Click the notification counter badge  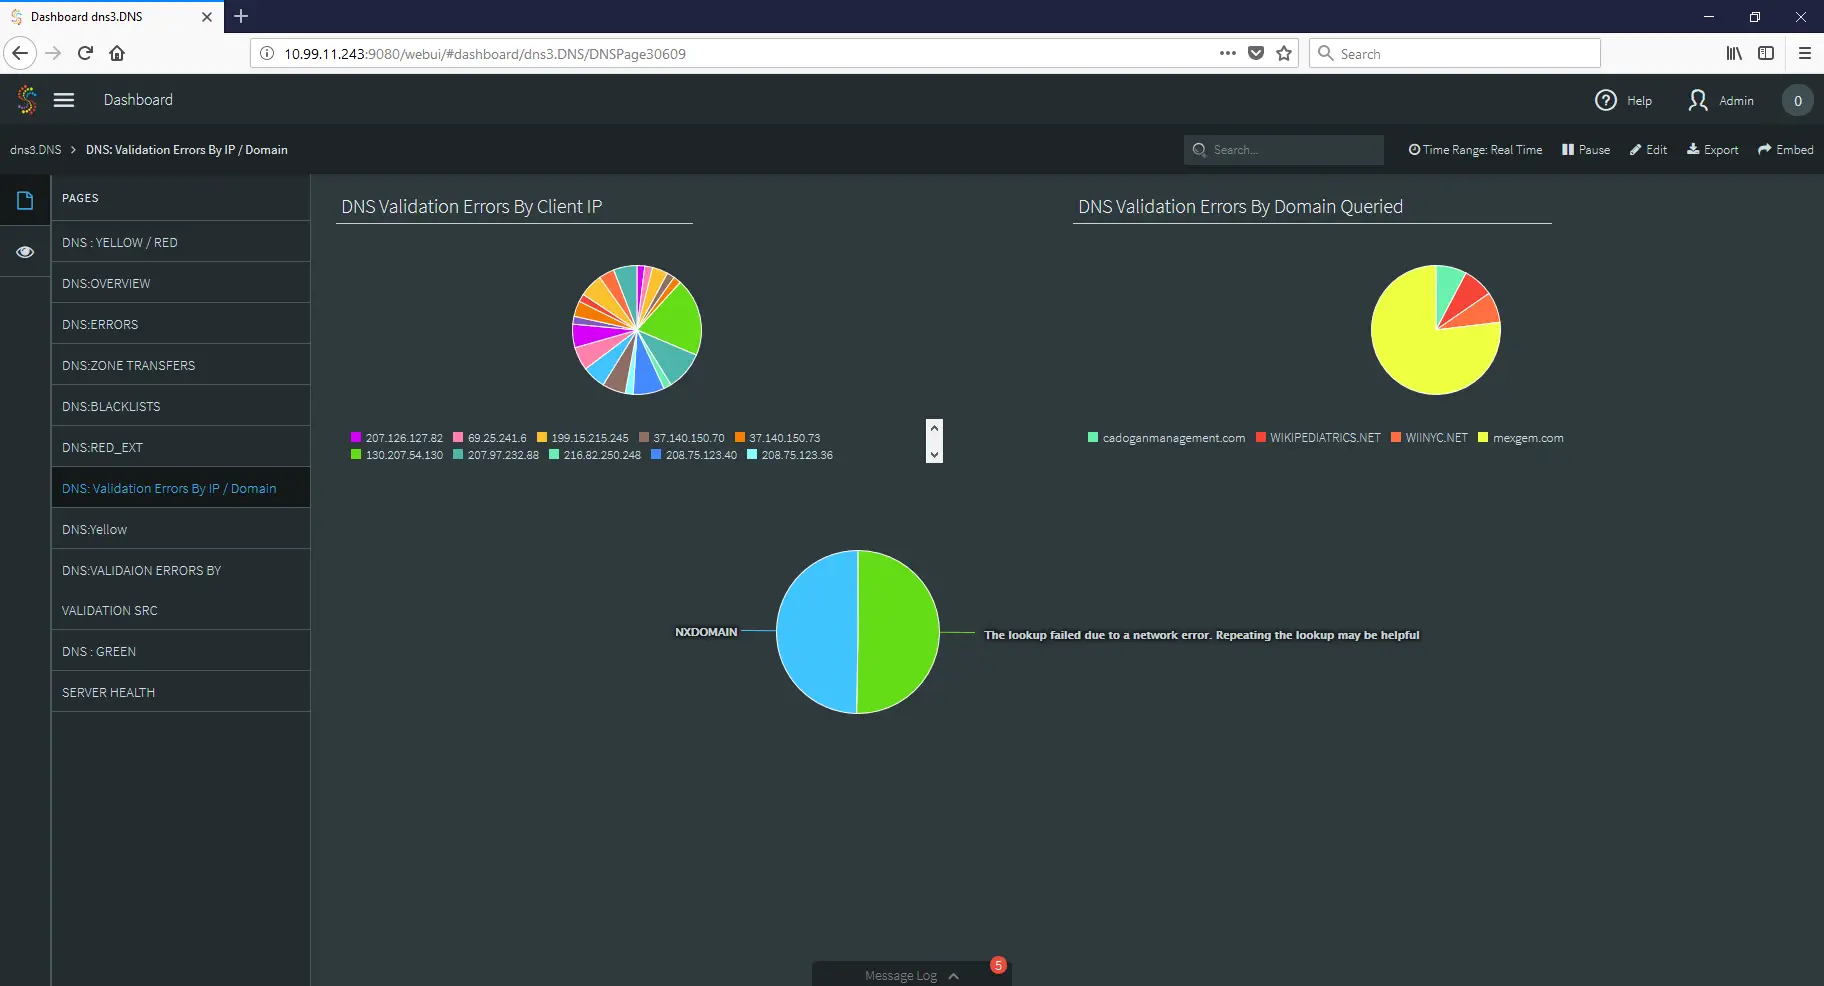[1797, 100]
